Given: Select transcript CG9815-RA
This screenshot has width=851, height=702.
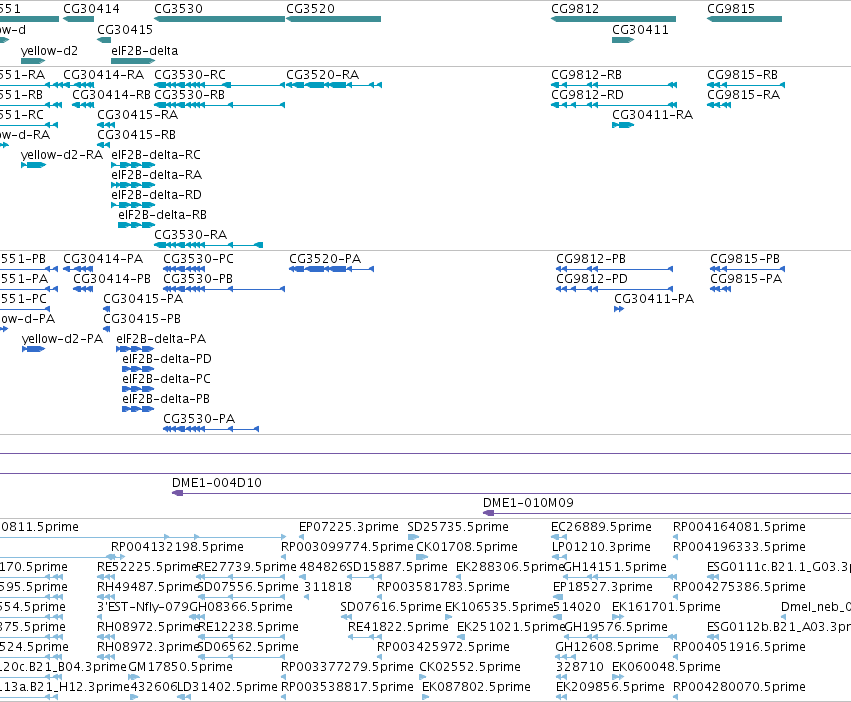Looking at the screenshot, I should click(x=743, y=95).
